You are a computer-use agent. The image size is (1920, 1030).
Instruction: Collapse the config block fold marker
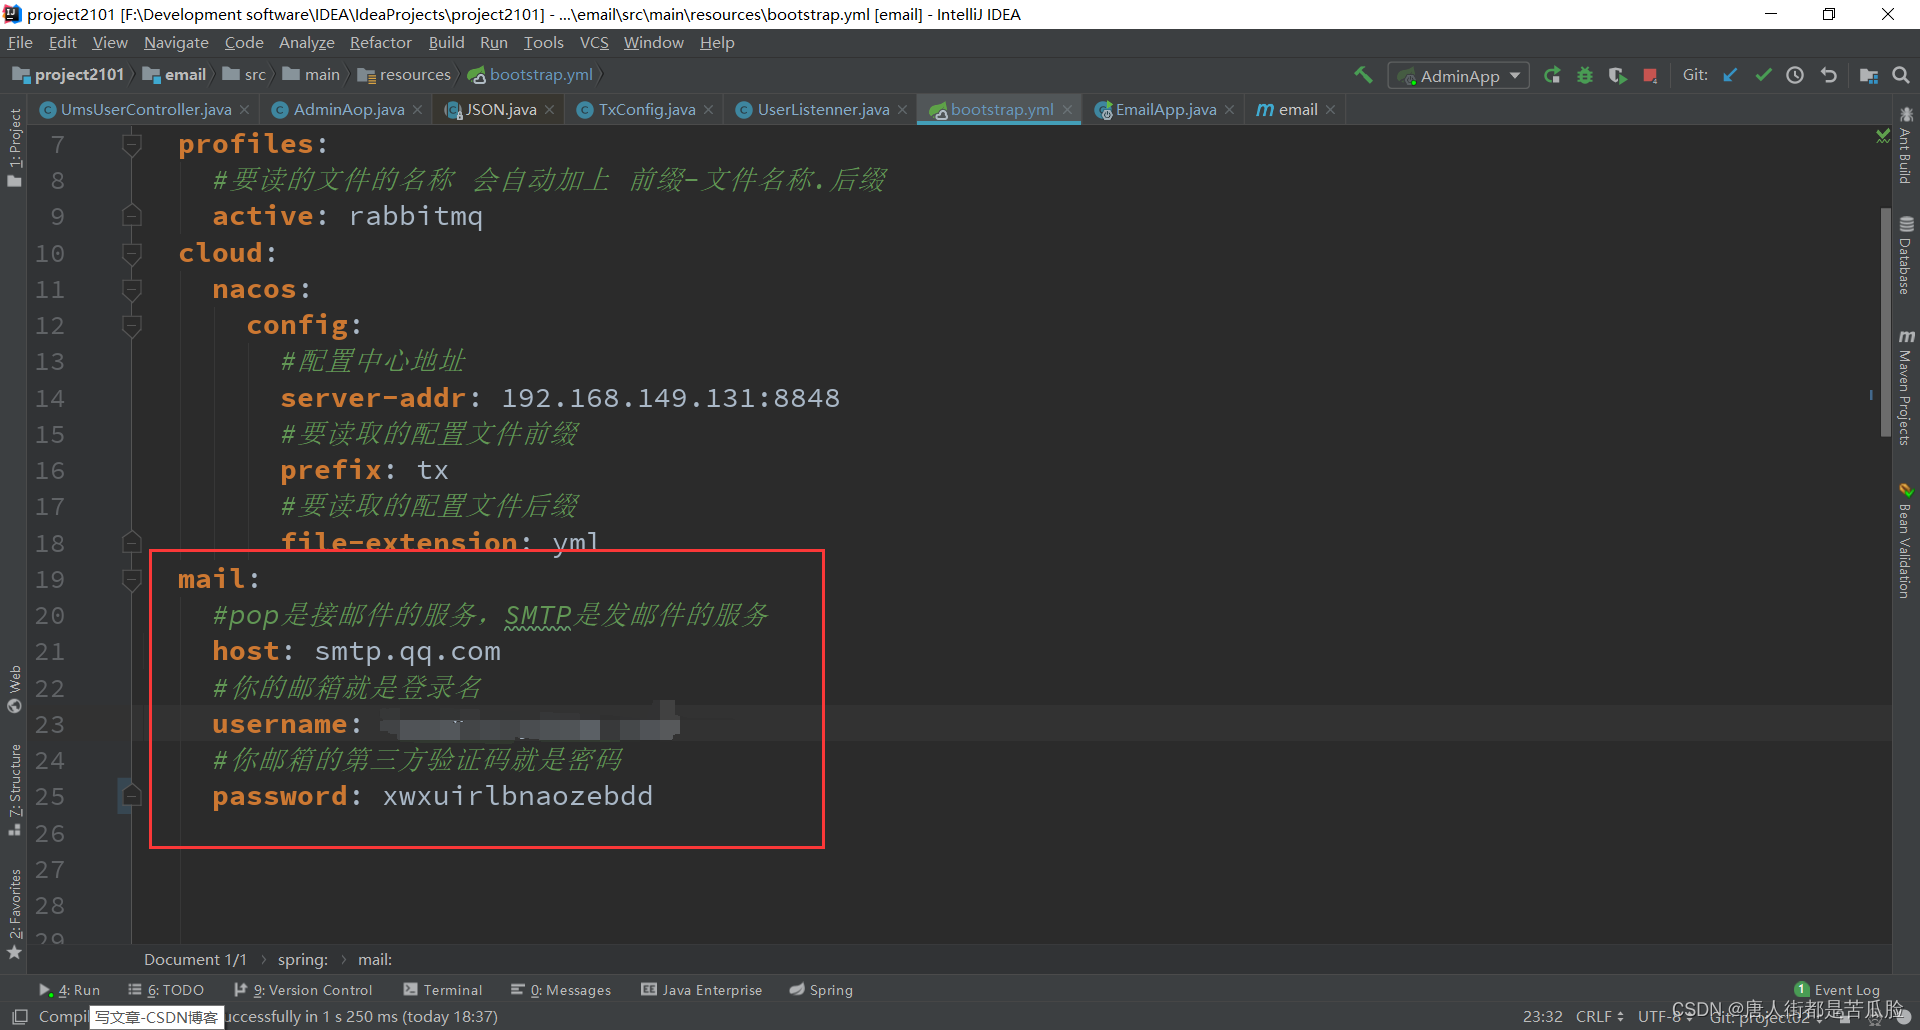(x=131, y=325)
